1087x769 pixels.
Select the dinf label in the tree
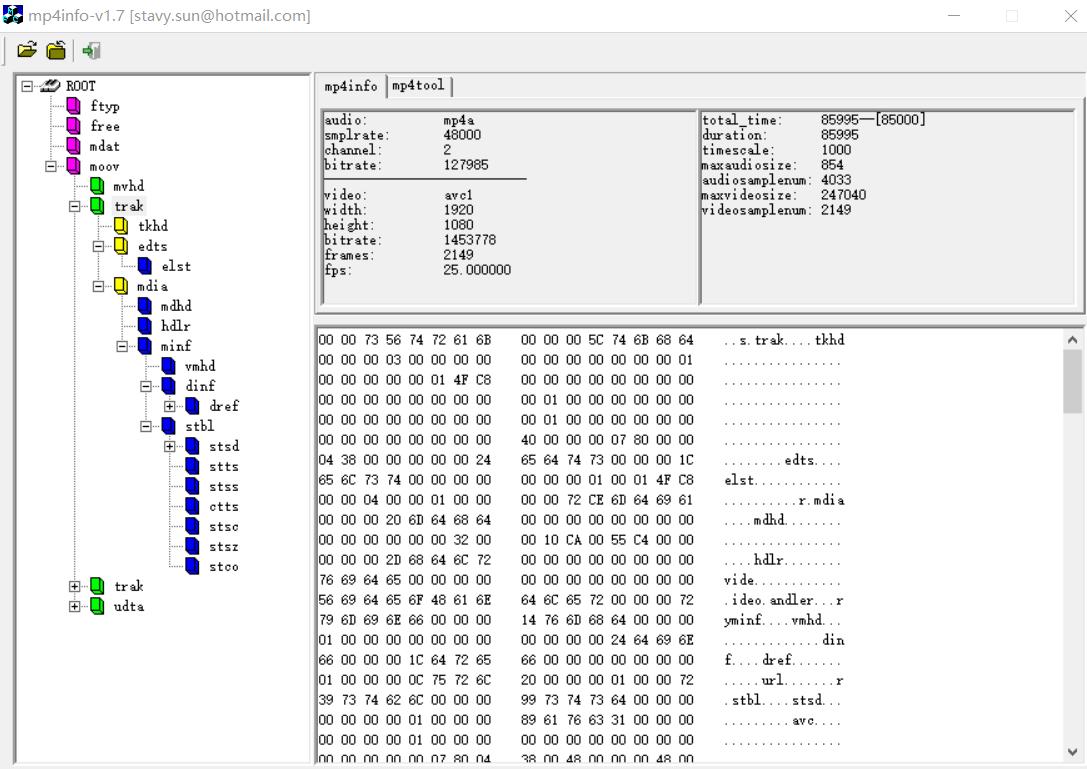[200, 386]
